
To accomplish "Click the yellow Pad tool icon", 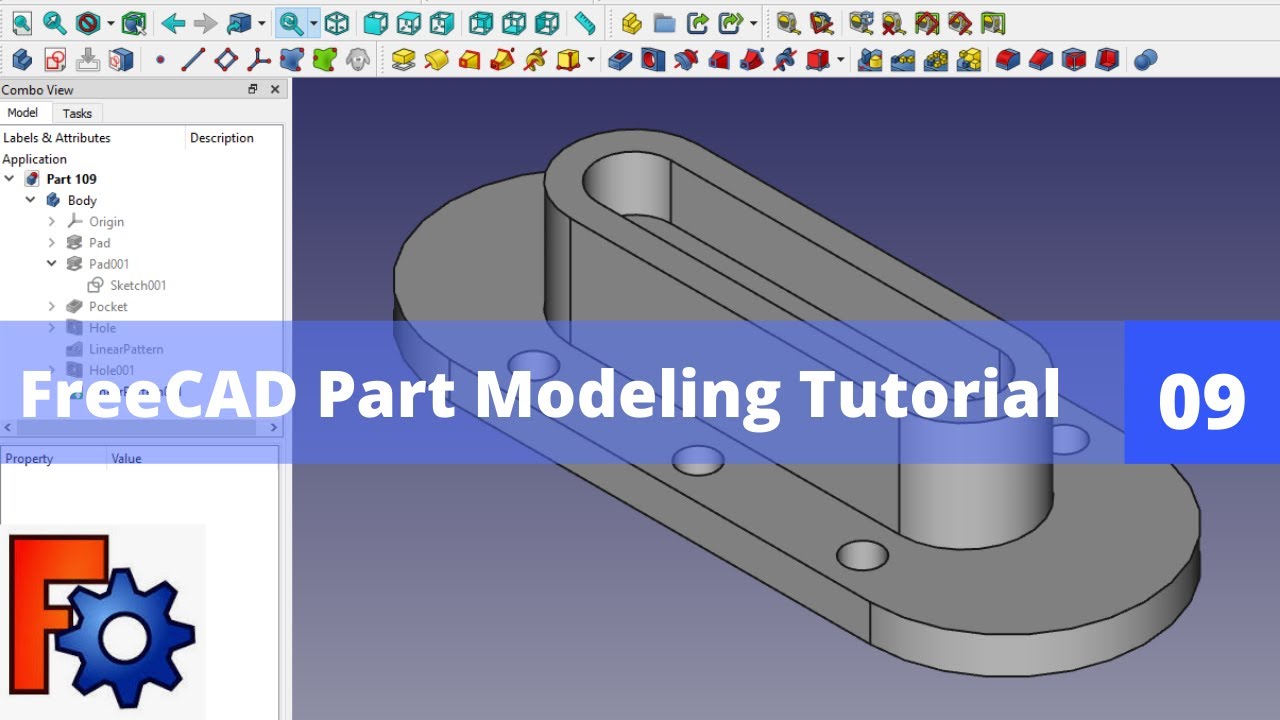I will (x=404, y=60).
